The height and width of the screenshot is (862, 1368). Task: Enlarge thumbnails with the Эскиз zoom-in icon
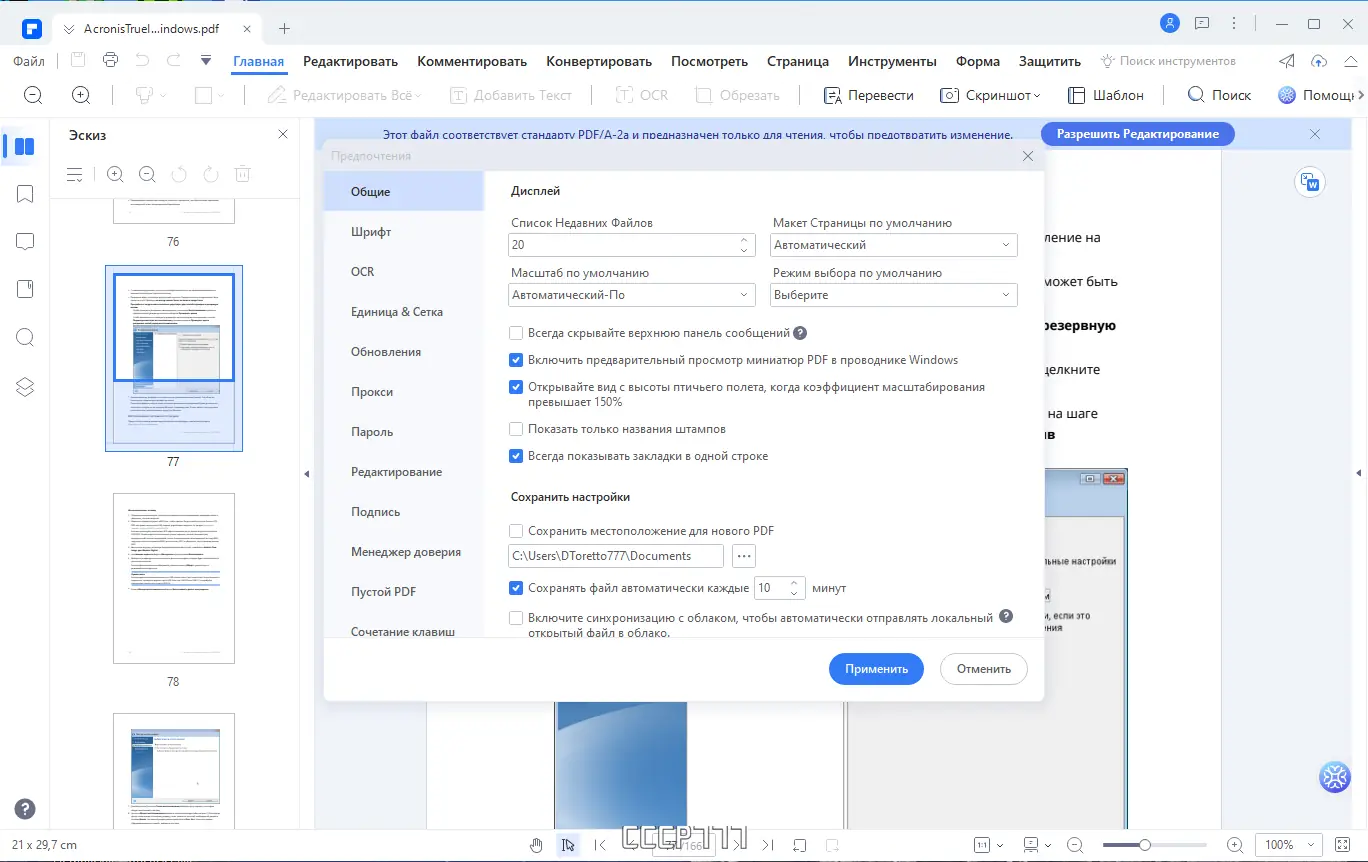pyautogui.click(x=115, y=175)
